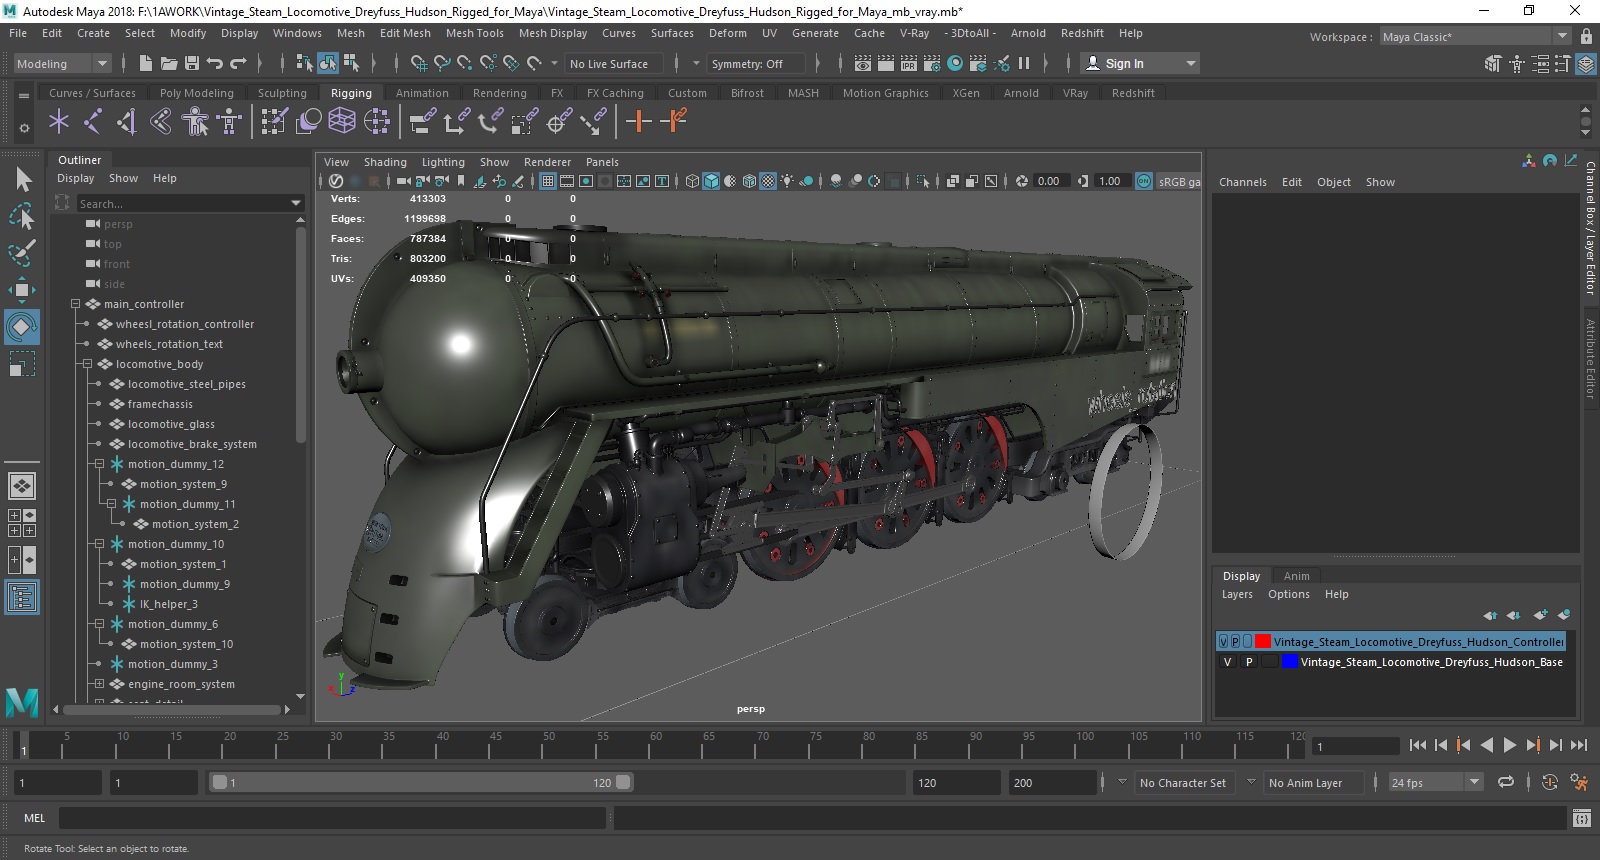This screenshot has width=1600, height=860.
Task: Toggle loop playback mode icon
Action: (1506, 782)
